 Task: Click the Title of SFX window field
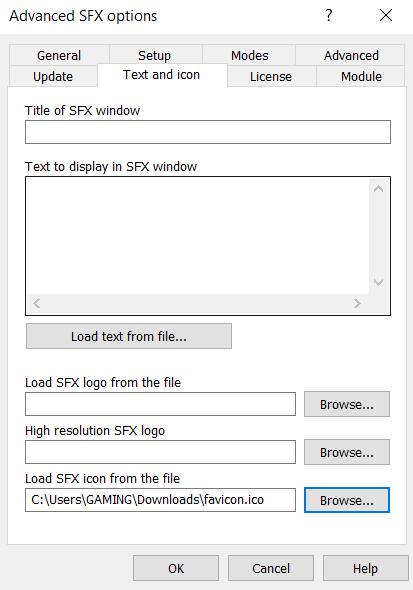pyautogui.click(x=208, y=132)
